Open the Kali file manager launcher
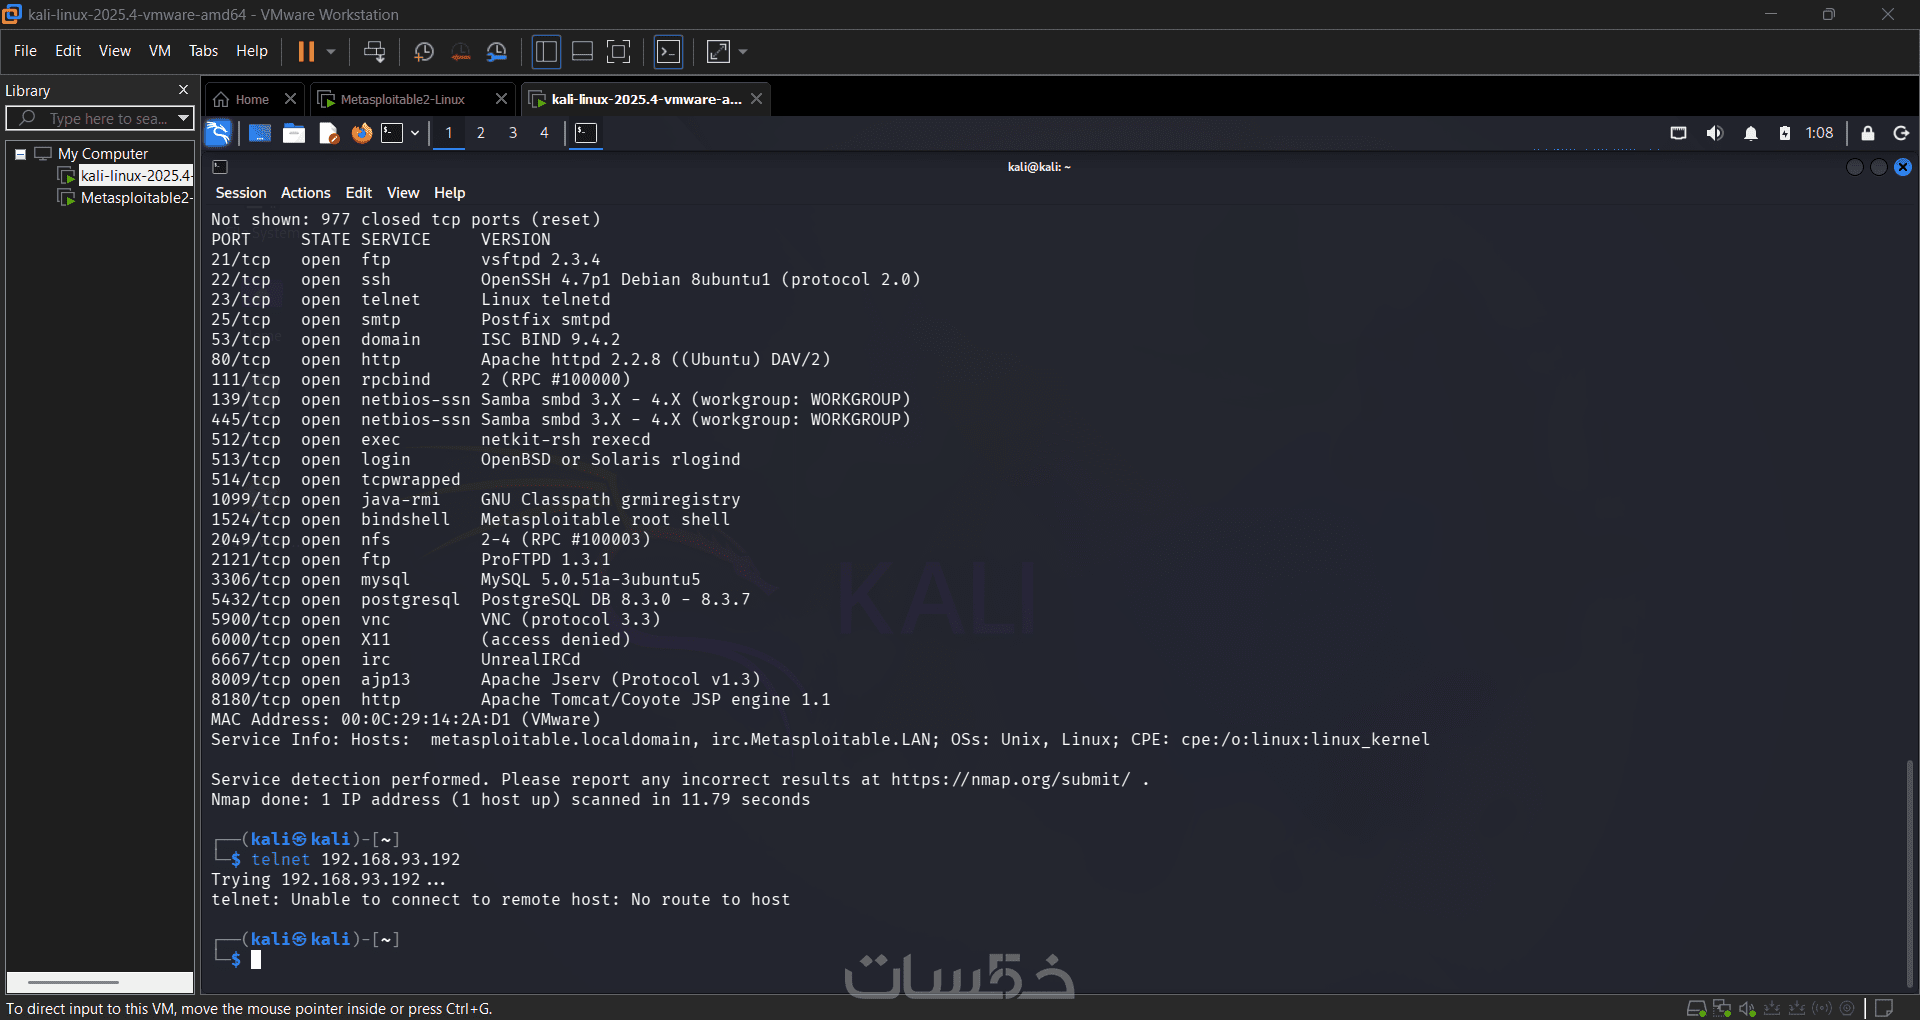The height and width of the screenshot is (1020, 1920). pyautogui.click(x=294, y=133)
